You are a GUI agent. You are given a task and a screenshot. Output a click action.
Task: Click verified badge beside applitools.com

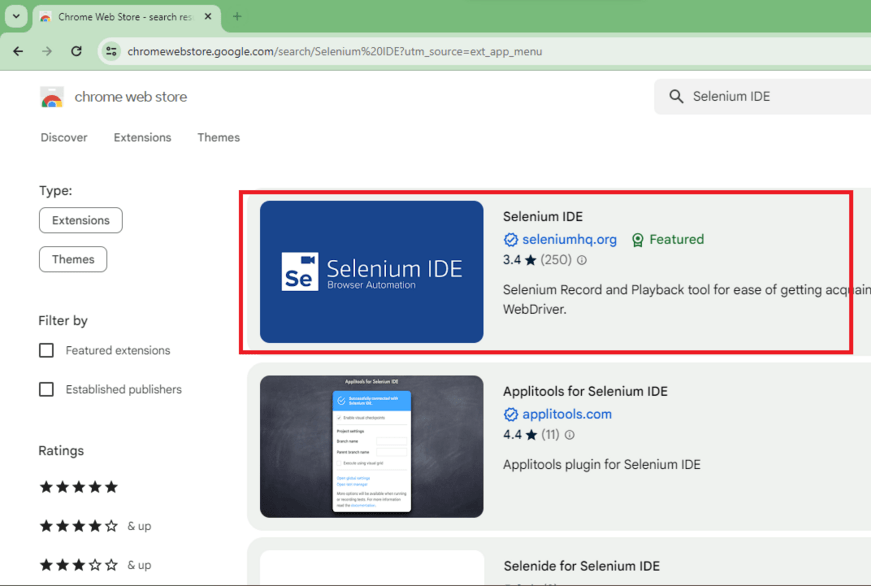[510, 414]
